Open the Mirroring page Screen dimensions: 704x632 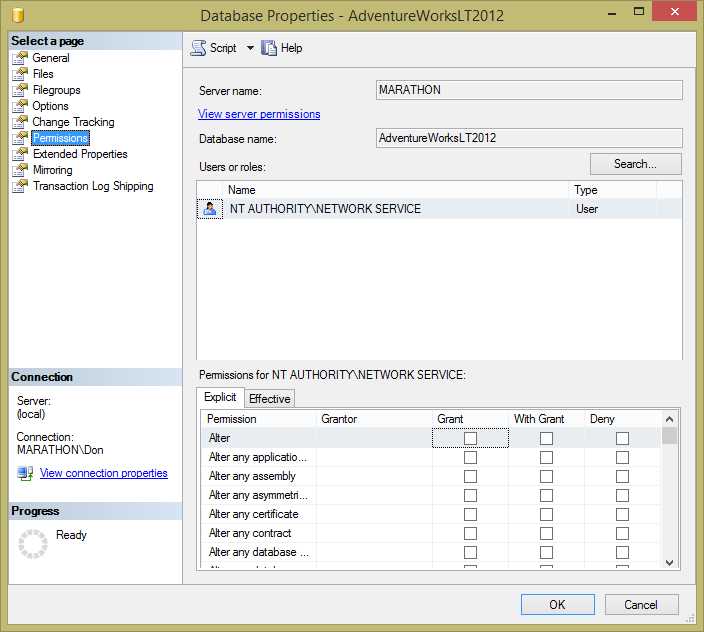coord(53,170)
